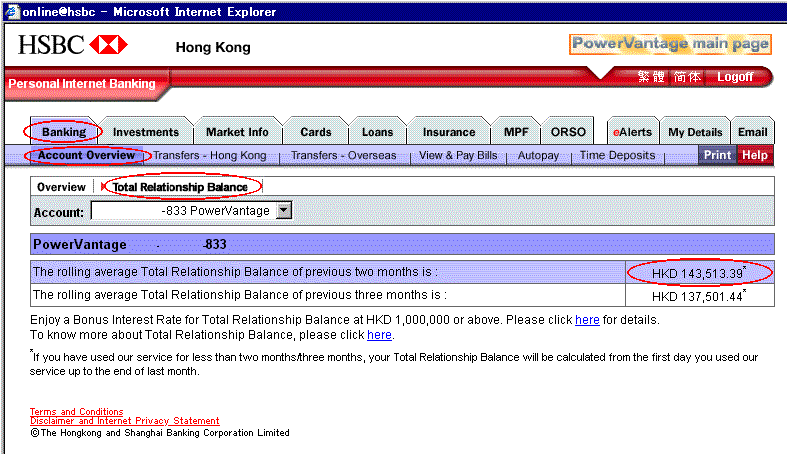Image resolution: width=787 pixels, height=454 pixels.
Task: Click the HKD 143,513.39 balance value
Action: click(x=698, y=273)
